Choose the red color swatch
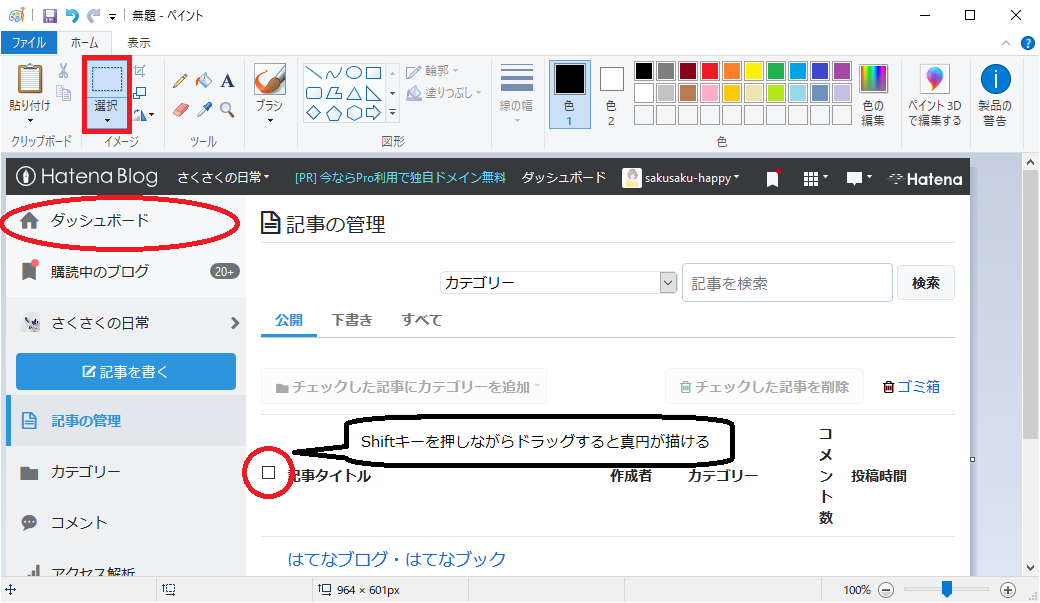This screenshot has width=1040, height=603. pyautogui.click(x=708, y=70)
